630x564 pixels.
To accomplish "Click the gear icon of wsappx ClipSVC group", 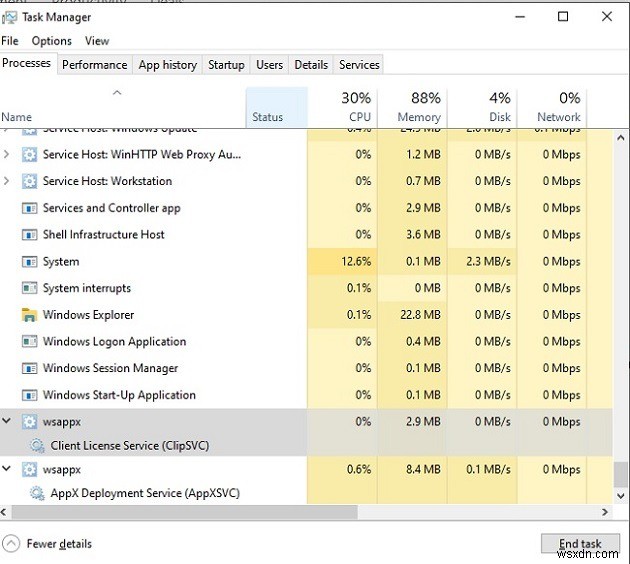I will pos(29,422).
